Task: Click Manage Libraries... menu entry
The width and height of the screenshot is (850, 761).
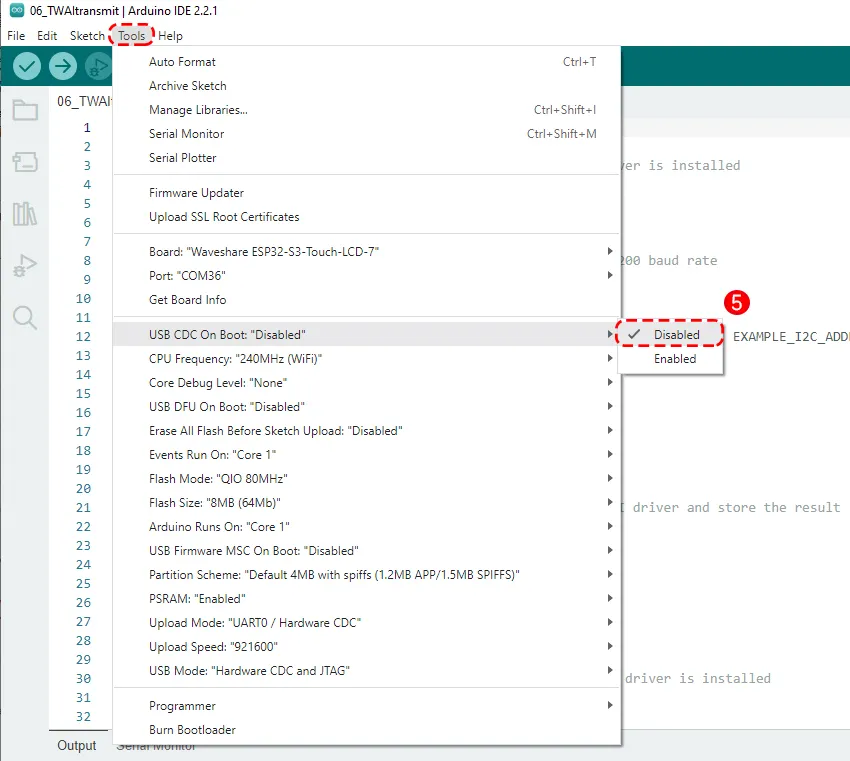Action: [198, 110]
